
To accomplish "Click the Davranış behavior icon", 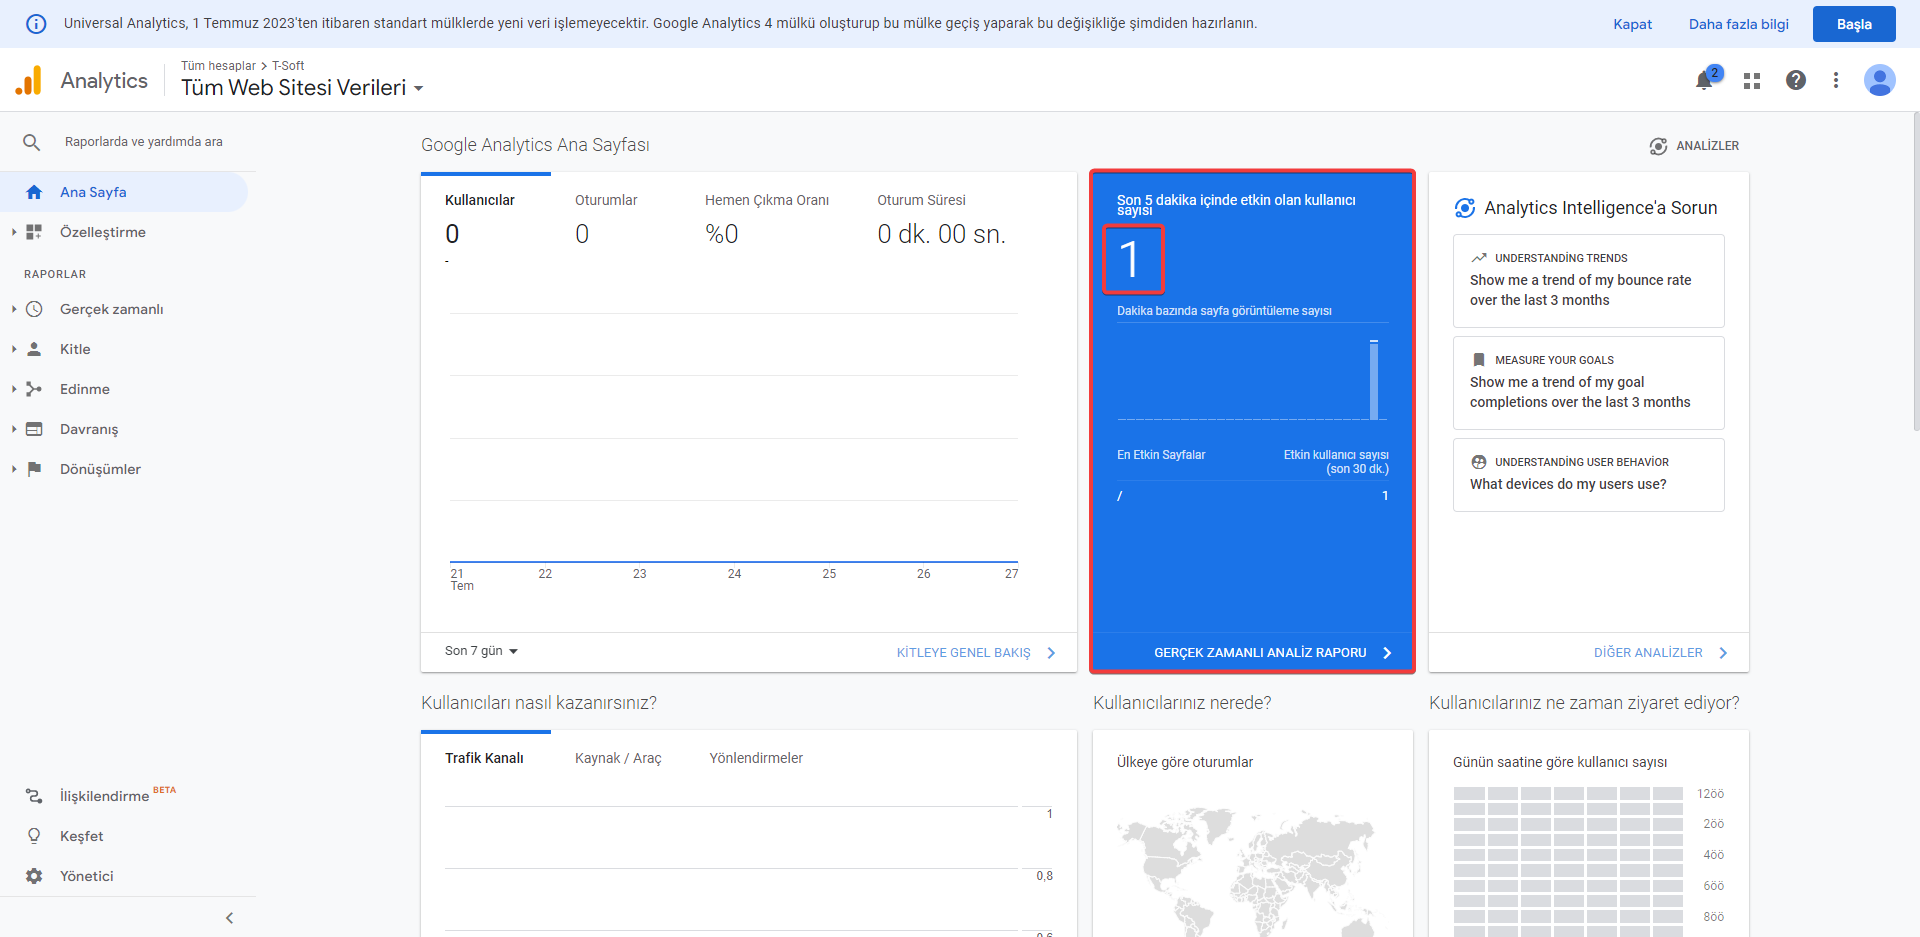I will pyautogui.click(x=34, y=429).
